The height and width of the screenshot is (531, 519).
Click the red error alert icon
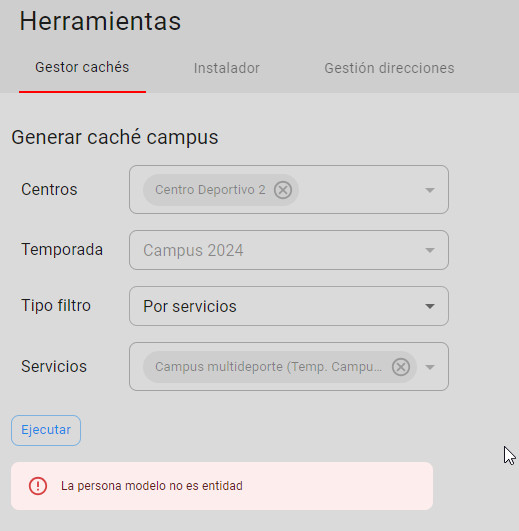[x=38, y=486]
